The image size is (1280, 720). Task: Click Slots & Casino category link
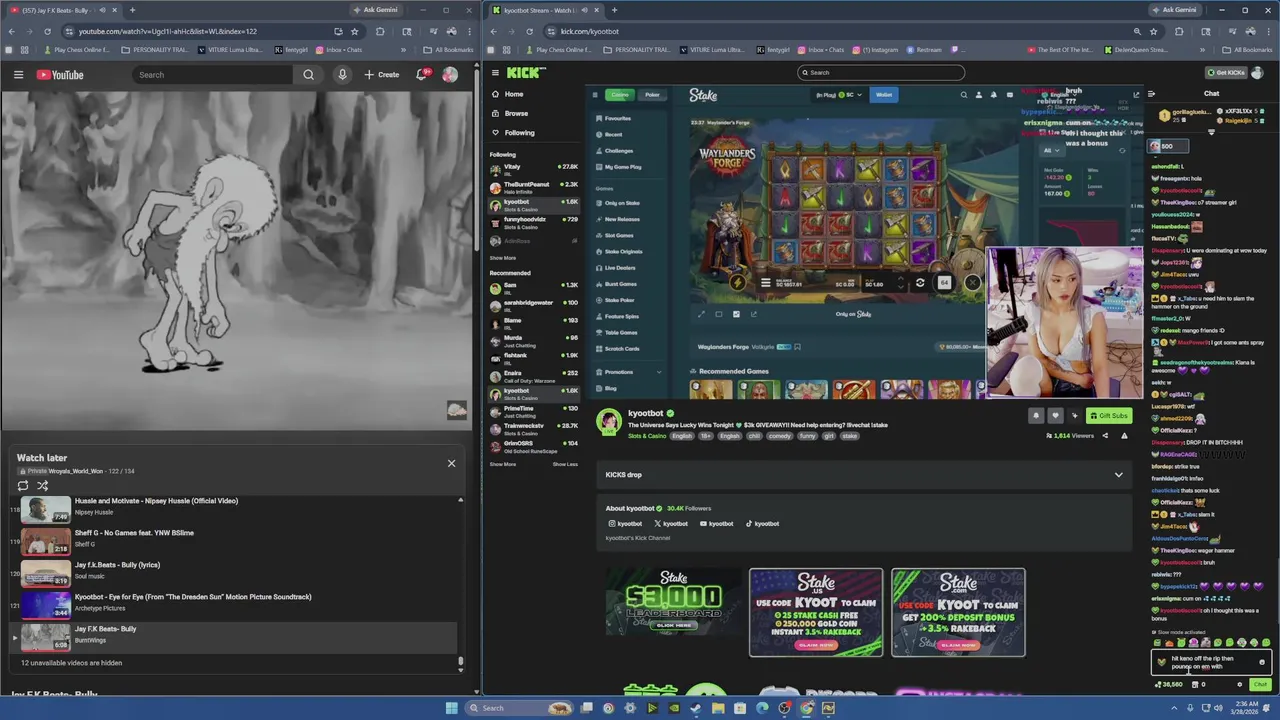(647, 436)
